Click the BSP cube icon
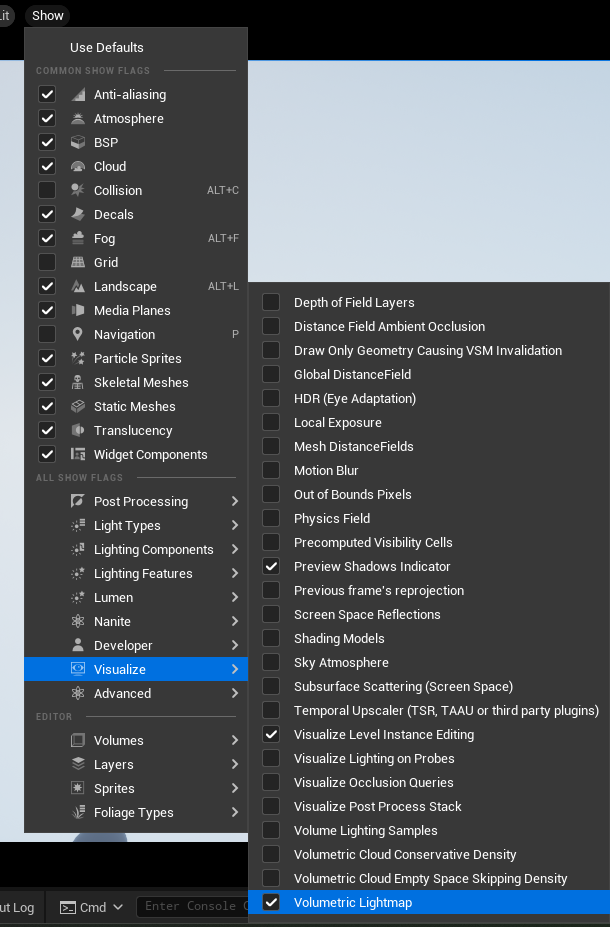The width and height of the screenshot is (610, 927). (78, 142)
